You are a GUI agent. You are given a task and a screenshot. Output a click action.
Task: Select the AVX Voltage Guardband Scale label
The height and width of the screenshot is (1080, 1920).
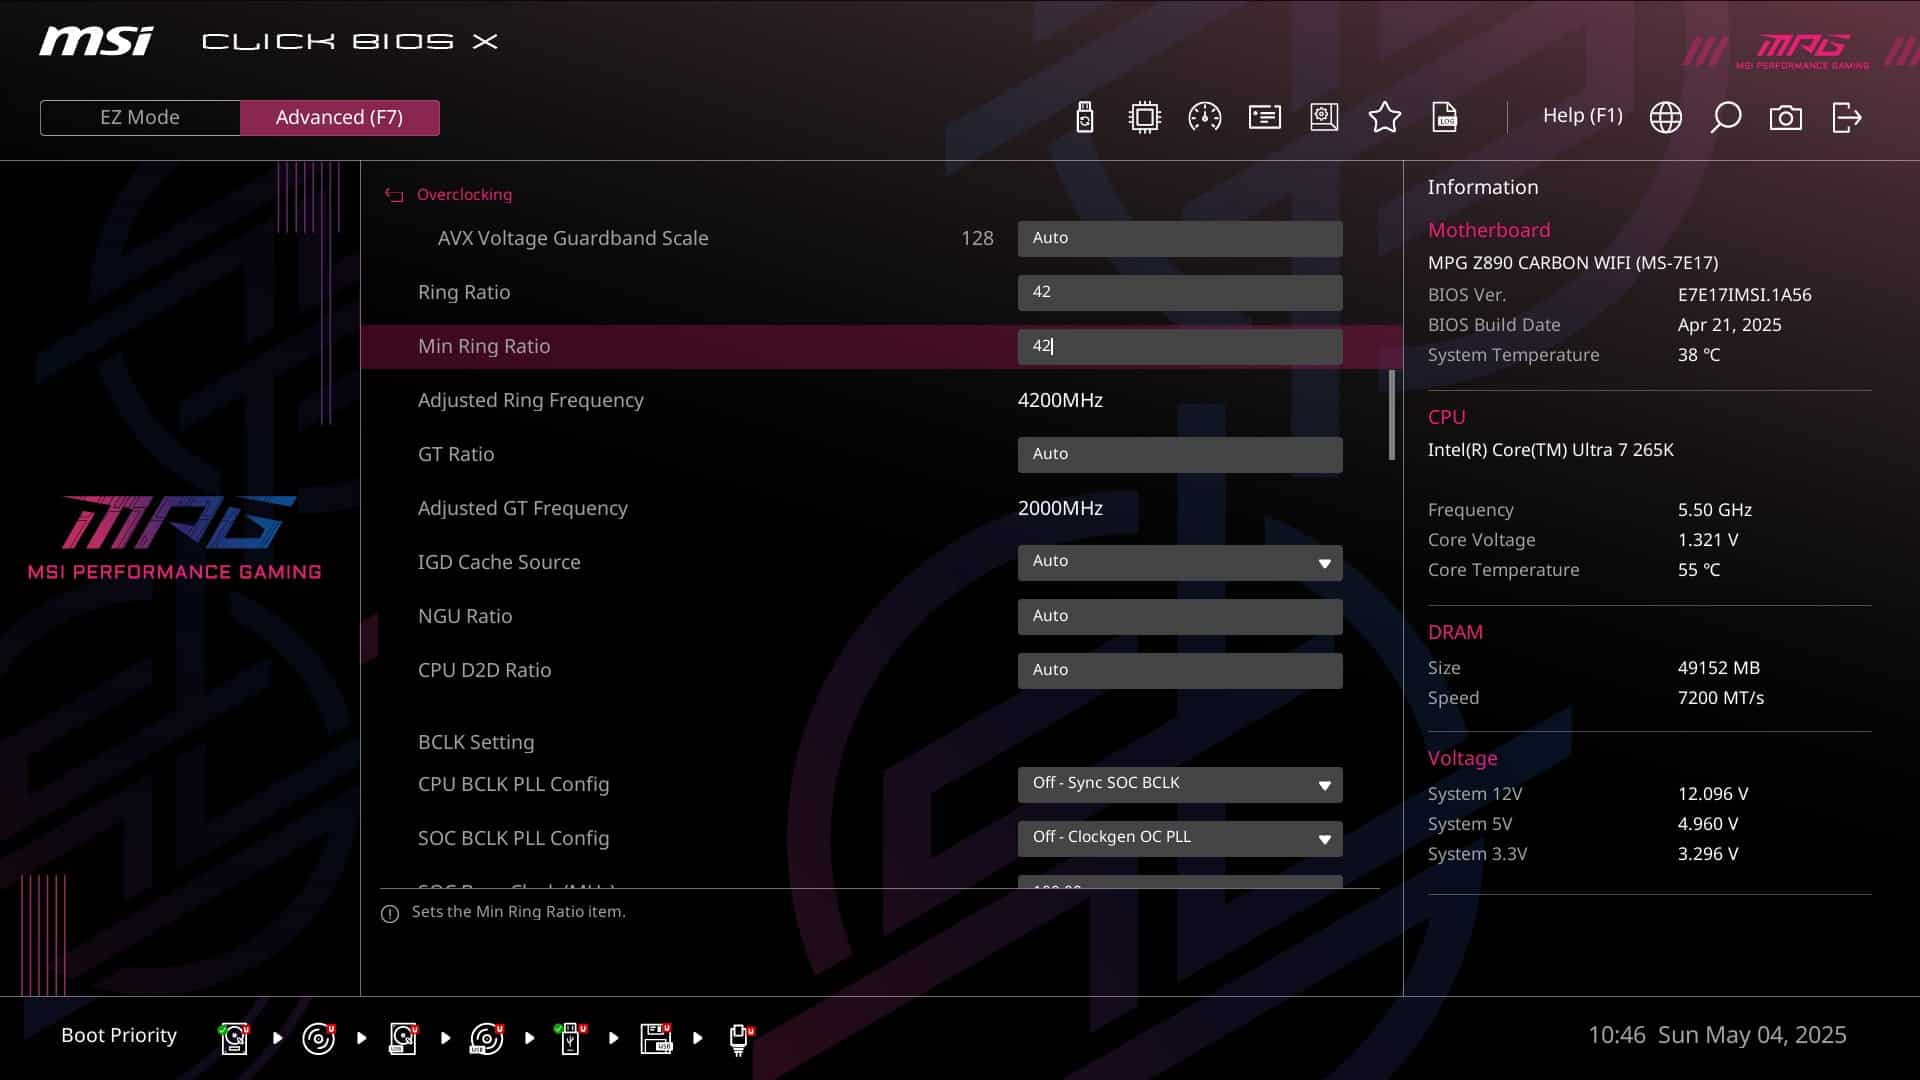tap(573, 238)
